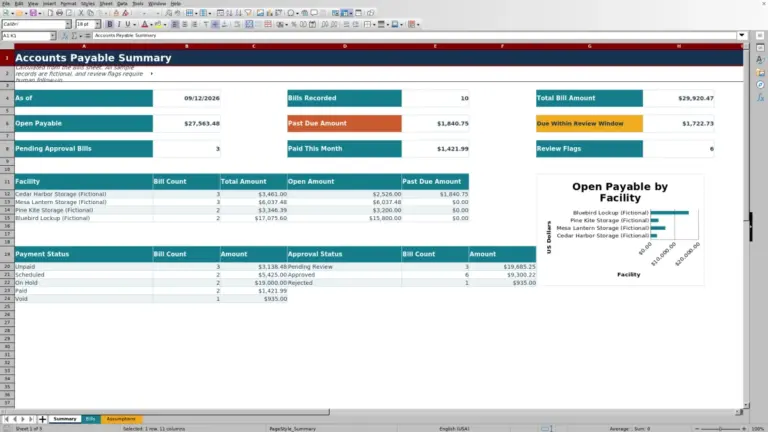Image resolution: width=768 pixels, height=432 pixels.
Task: Click the Insert Image icon
Action: (x=260, y=13)
